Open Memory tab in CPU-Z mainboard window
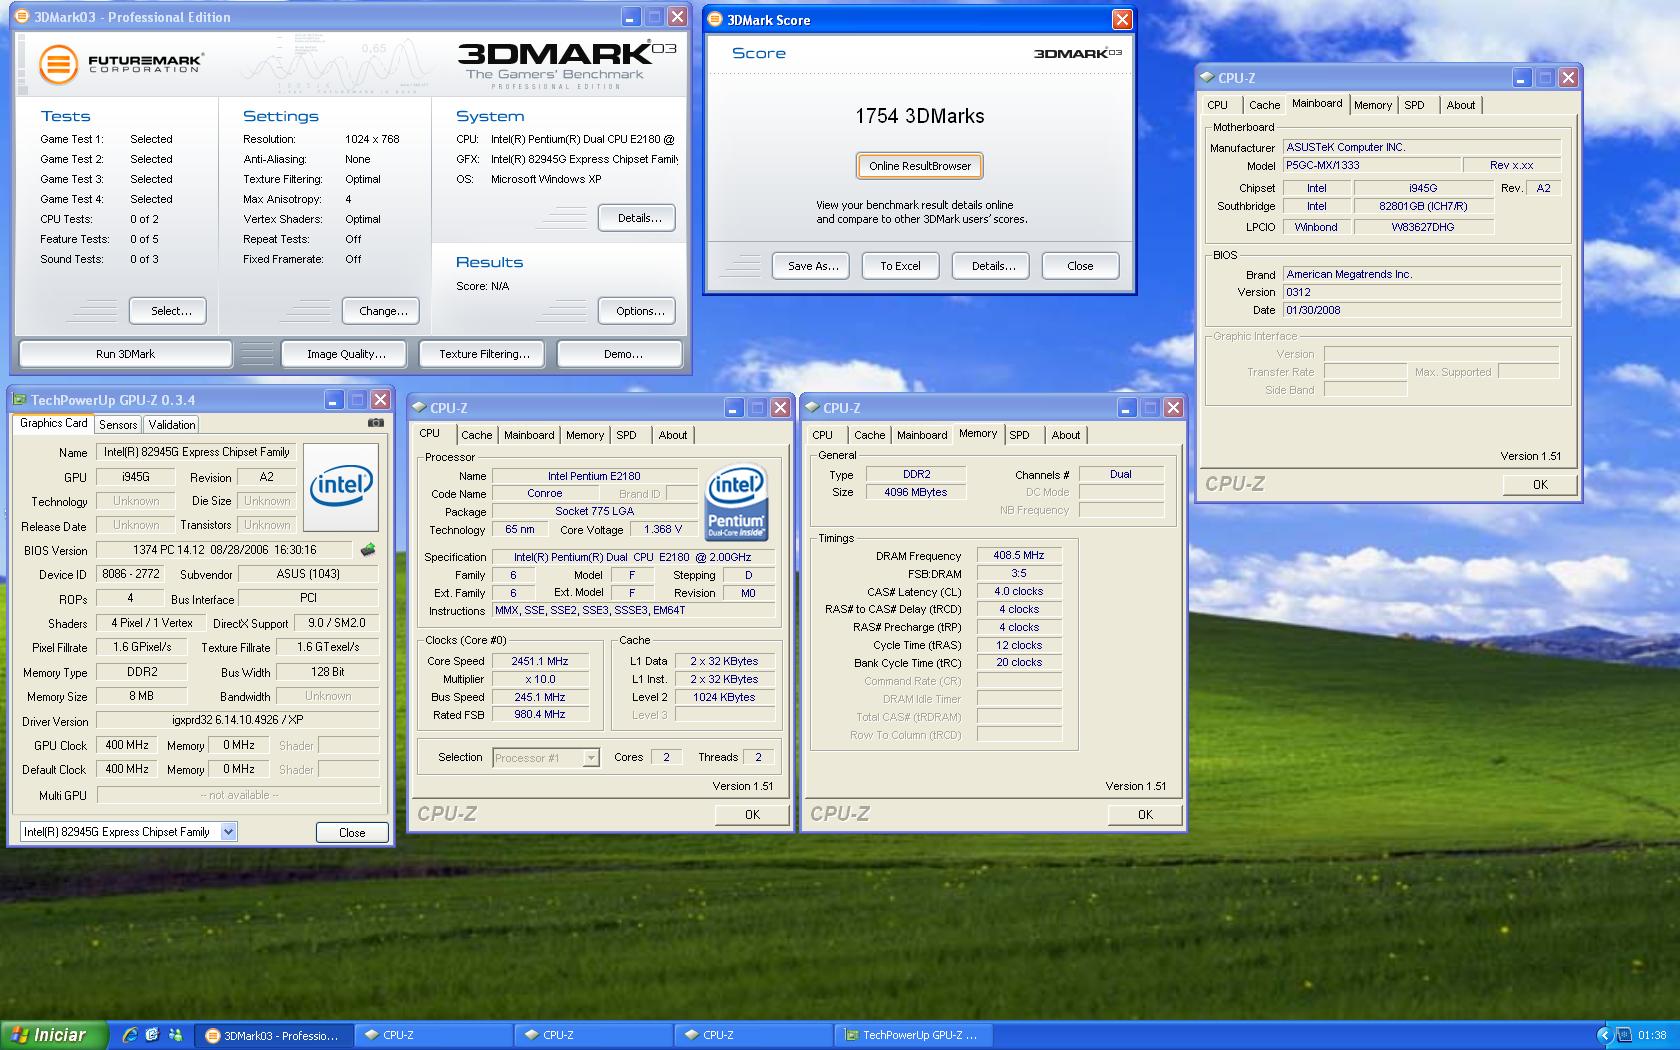 point(1373,105)
